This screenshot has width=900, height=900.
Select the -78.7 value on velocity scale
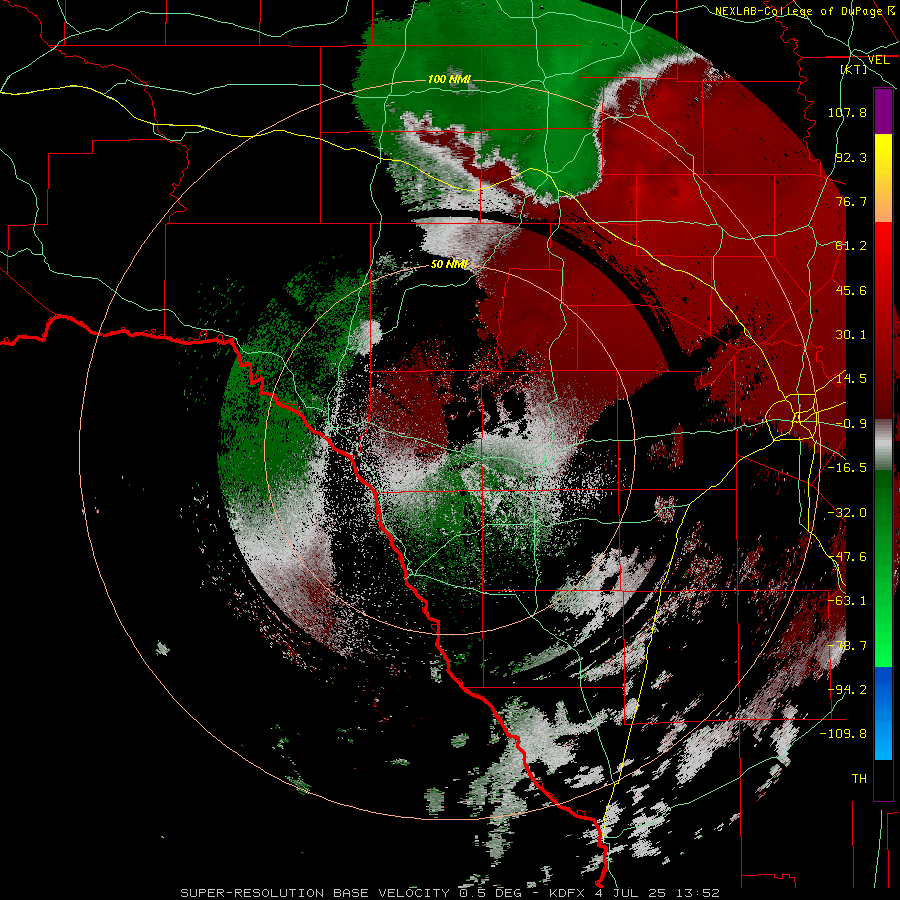[847, 646]
